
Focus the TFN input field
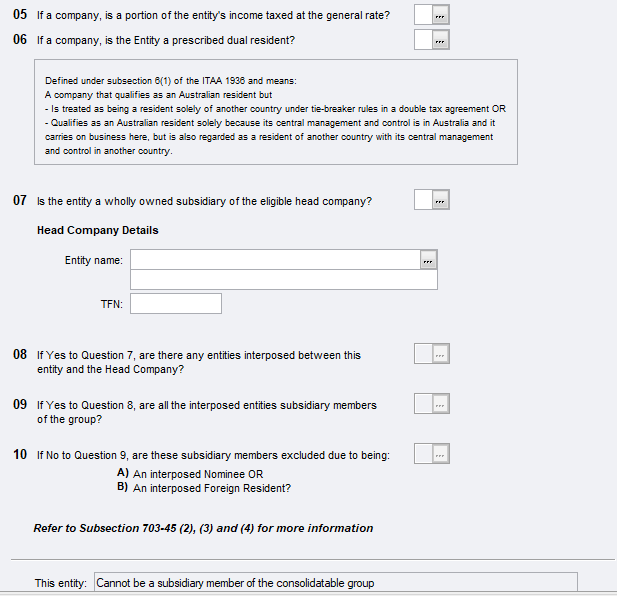175,303
